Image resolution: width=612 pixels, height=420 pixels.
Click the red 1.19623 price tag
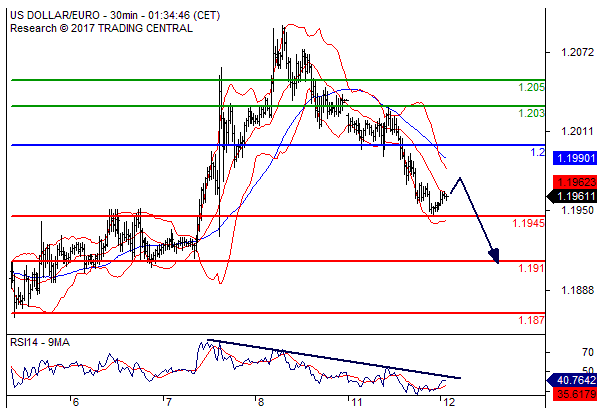click(x=575, y=182)
